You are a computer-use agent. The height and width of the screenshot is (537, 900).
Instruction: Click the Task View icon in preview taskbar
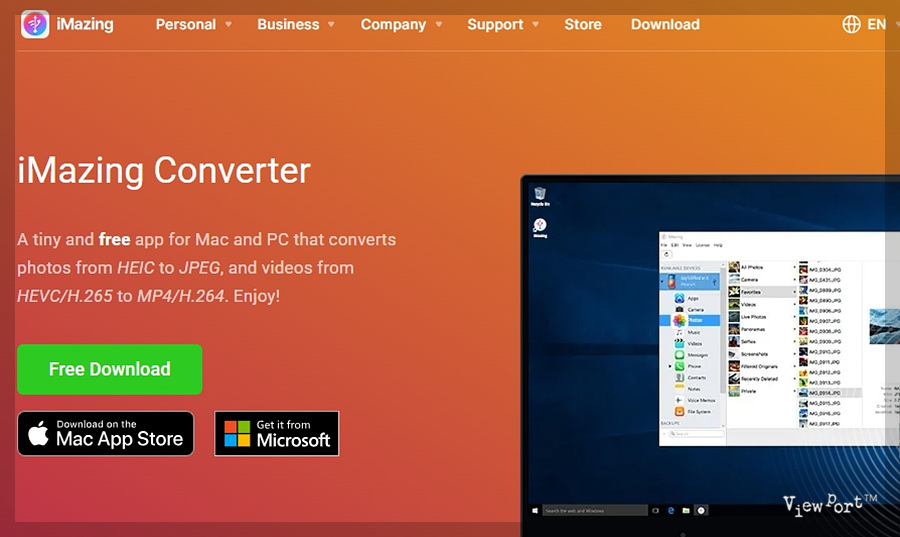coord(655,511)
